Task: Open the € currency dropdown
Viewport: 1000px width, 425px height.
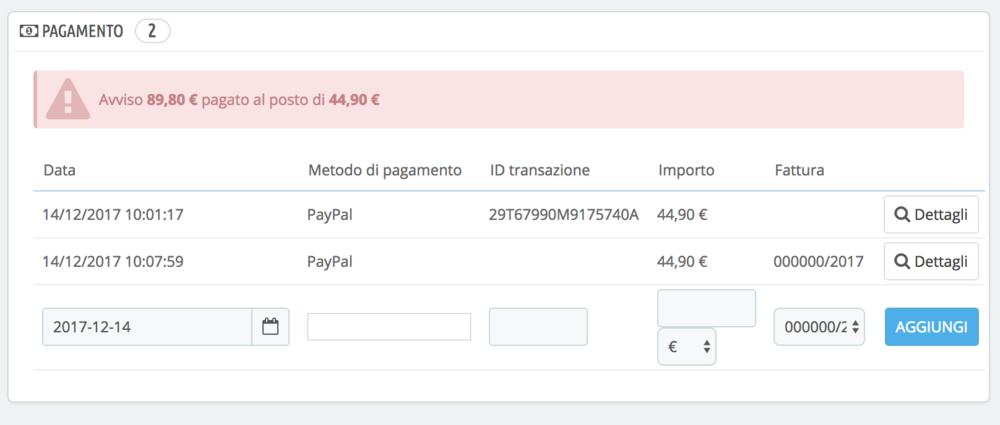Action: pos(686,346)
